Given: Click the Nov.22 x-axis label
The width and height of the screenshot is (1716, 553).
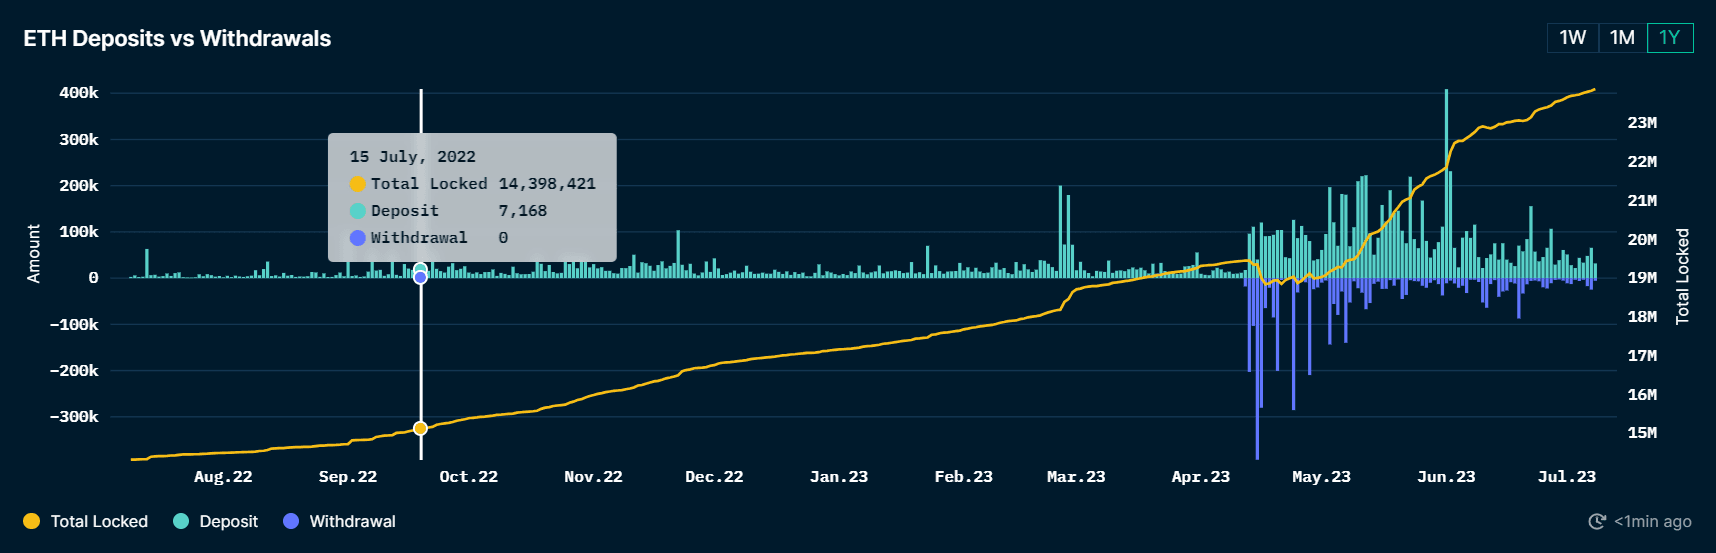Looking at the screenshot, I should tap(593, 477).
